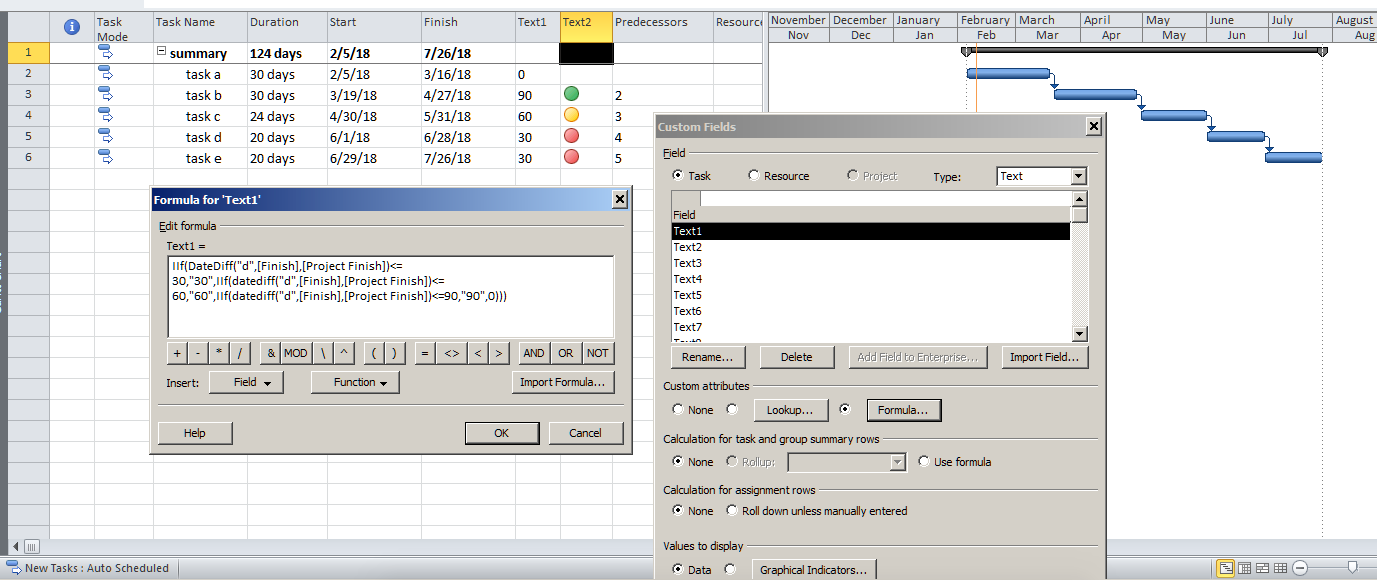Select Roll down unless manually entered
The height and width of the screenshot is (580, 1377).
tap(733, 511)
